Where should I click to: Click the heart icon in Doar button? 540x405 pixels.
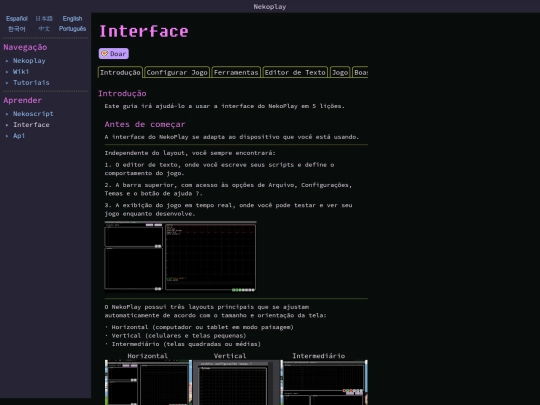coord(104,54)
